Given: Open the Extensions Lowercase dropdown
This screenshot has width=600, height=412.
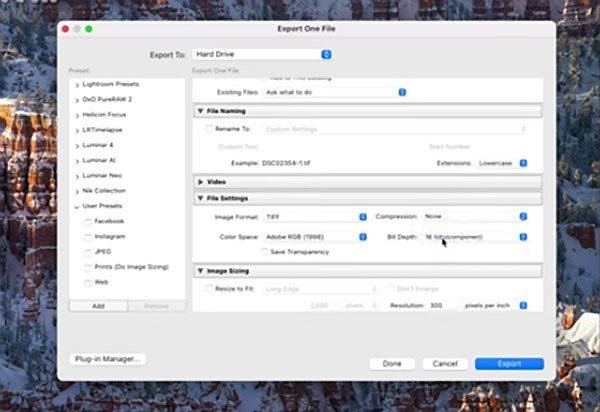Looking at the screenshot, I should (x=502, y=163).
